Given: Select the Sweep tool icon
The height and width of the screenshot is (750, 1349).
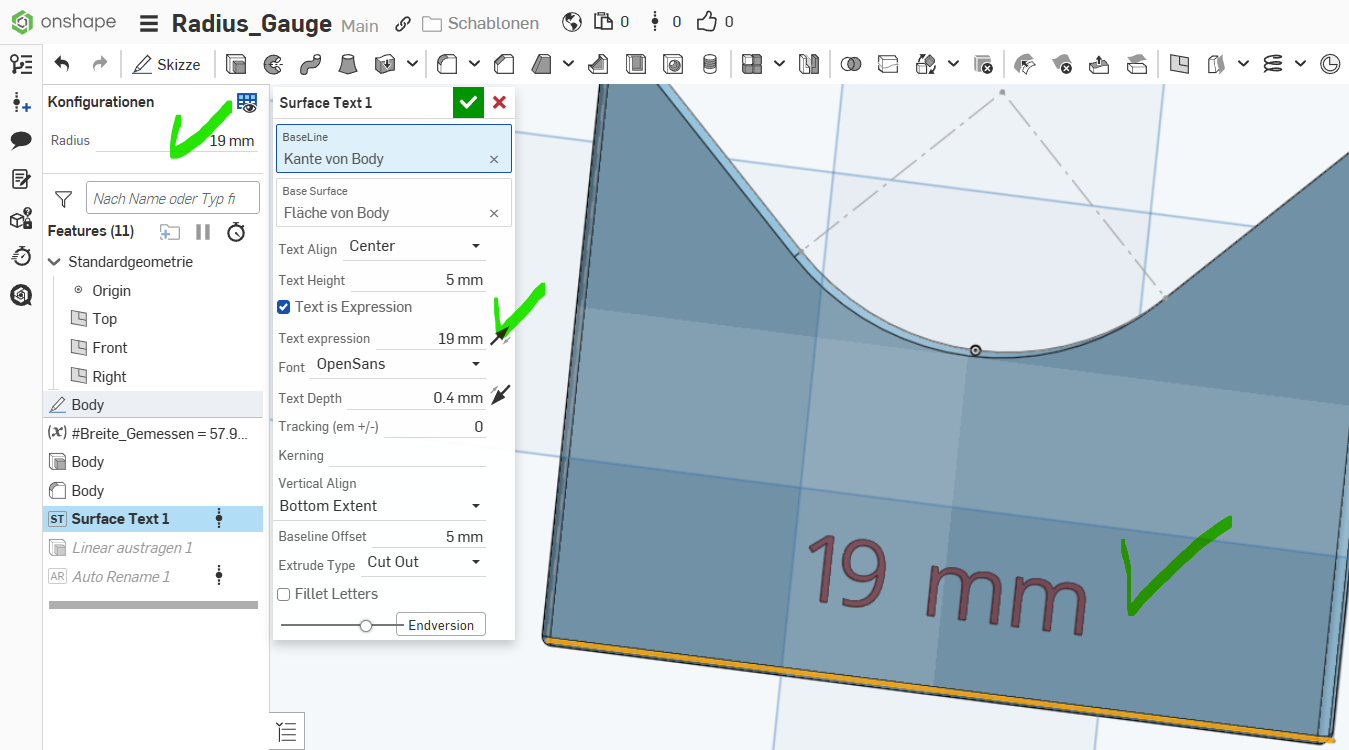Looking at the screenshot, I should pyautogui.click(x=310, y=64).
